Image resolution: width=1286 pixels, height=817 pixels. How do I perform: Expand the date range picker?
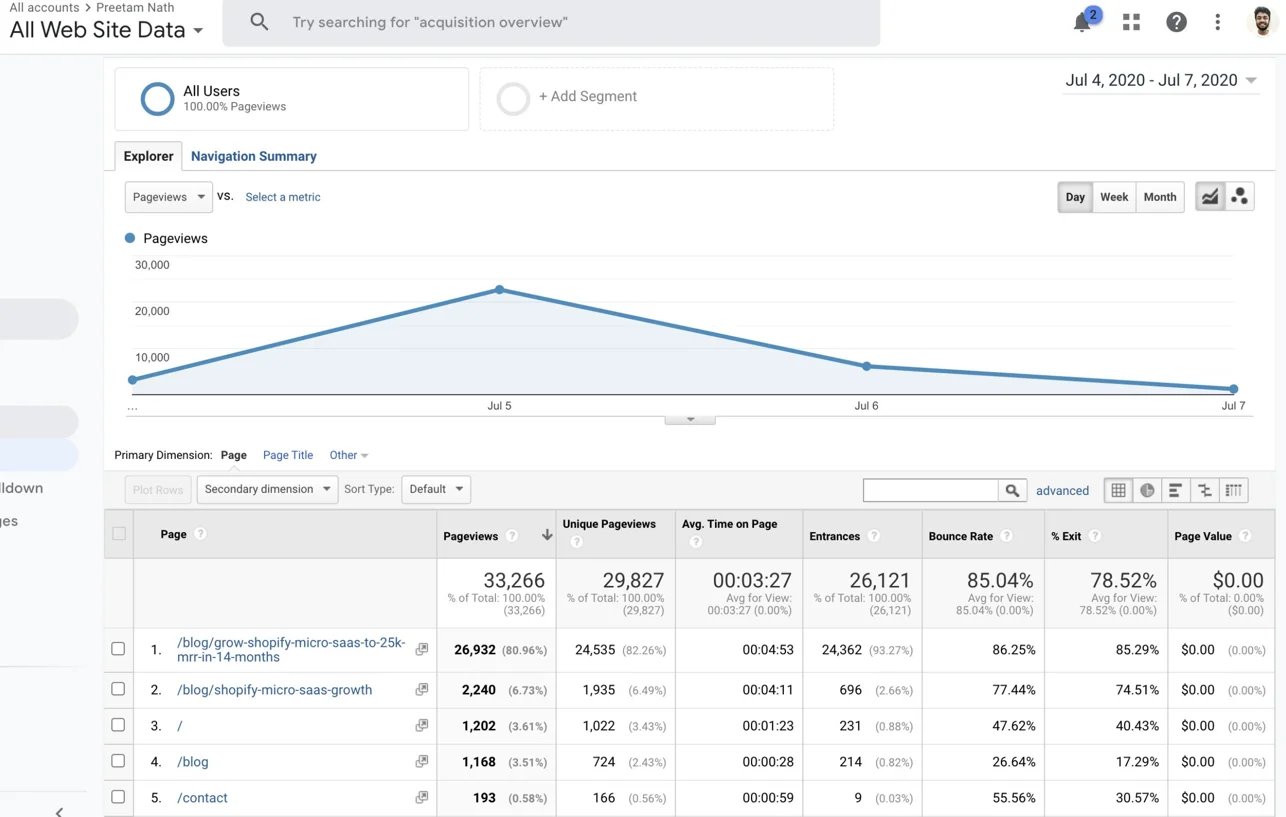(x=1160, y=80)
